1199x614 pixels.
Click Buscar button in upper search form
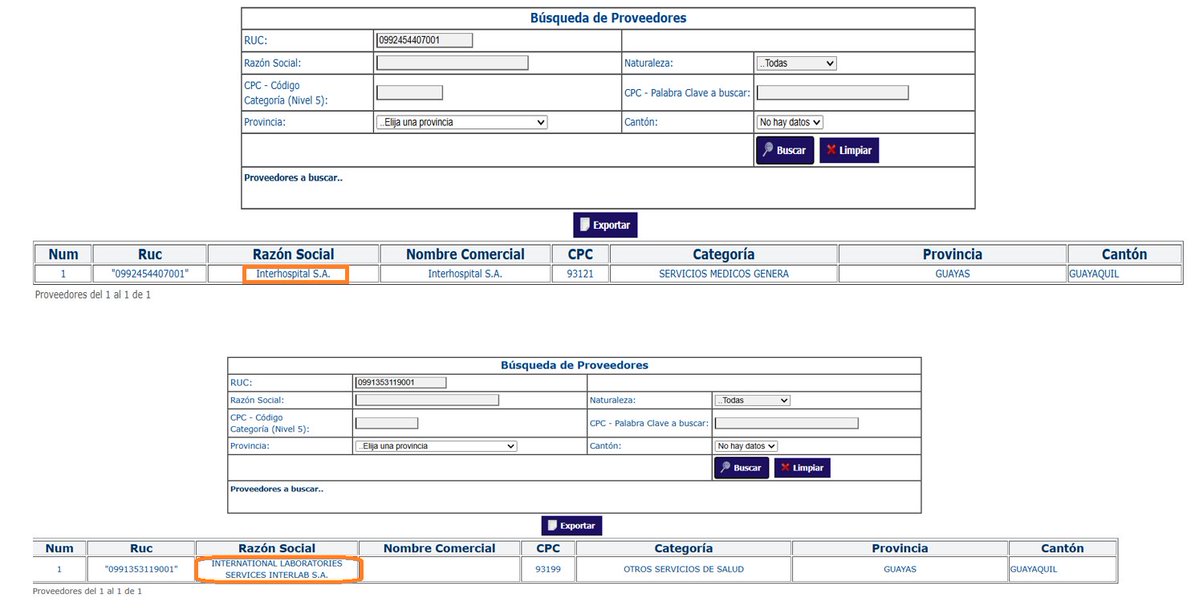[785, 151]
